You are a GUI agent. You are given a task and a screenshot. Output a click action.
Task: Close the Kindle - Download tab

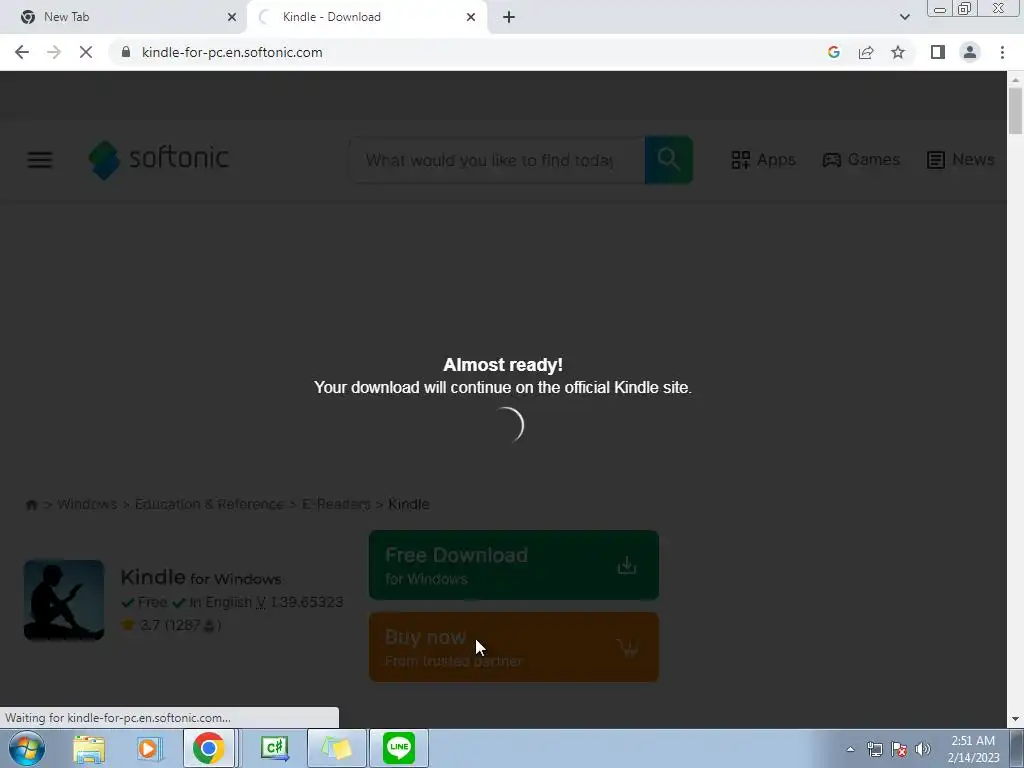pos(471,17)
